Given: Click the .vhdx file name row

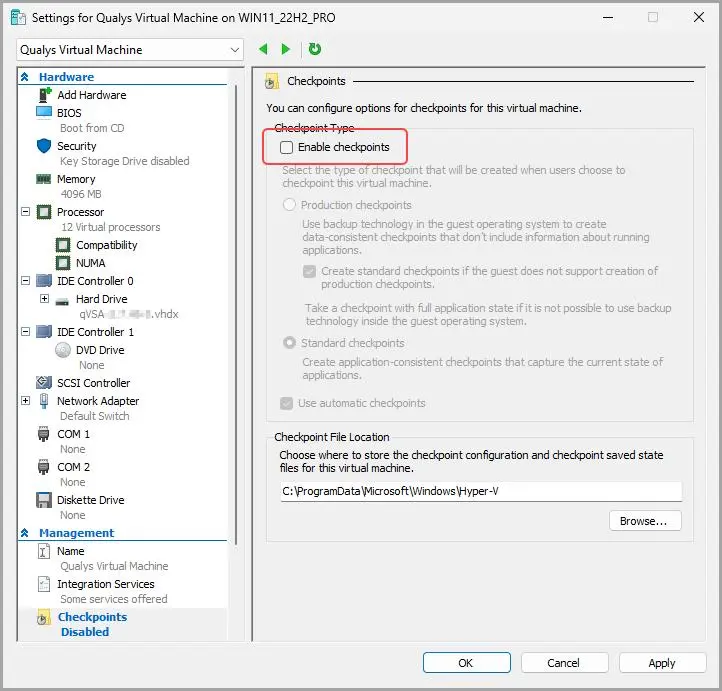Looking at the screenshot, I should (x=129, y=314).
